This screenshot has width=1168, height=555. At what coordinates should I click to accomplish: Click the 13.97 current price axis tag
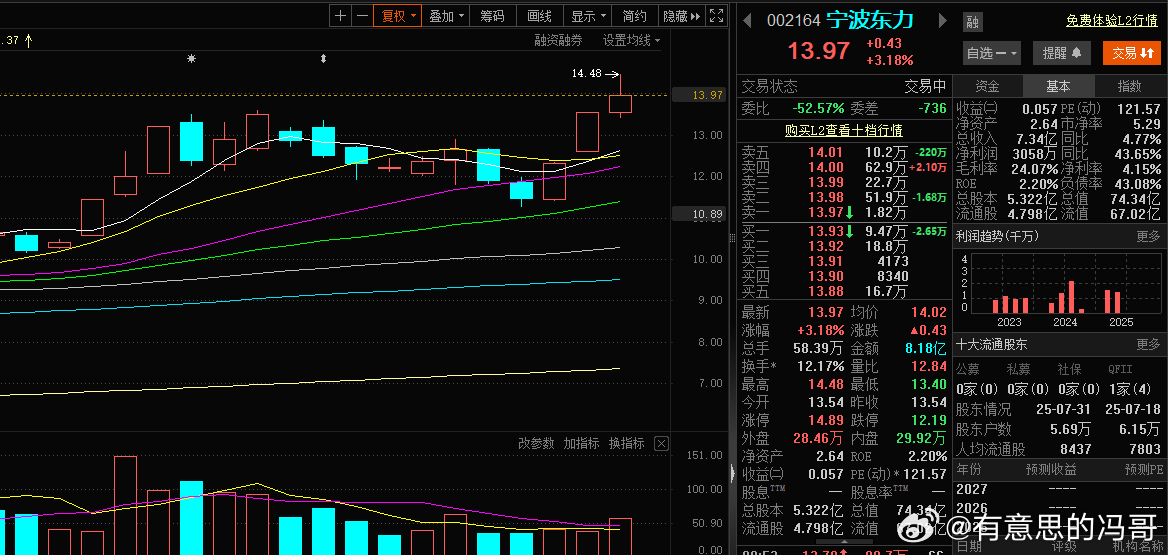698,95
